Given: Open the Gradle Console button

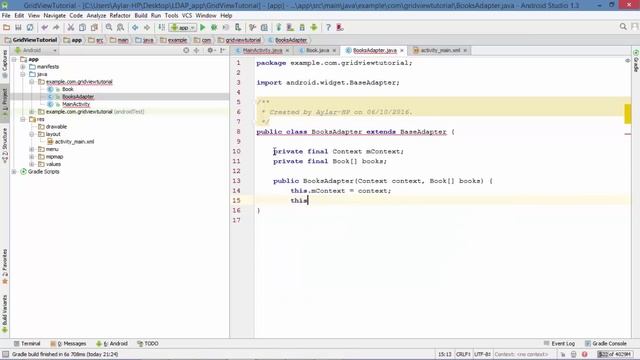Looking at the screenshot, I should pos(606,344).
